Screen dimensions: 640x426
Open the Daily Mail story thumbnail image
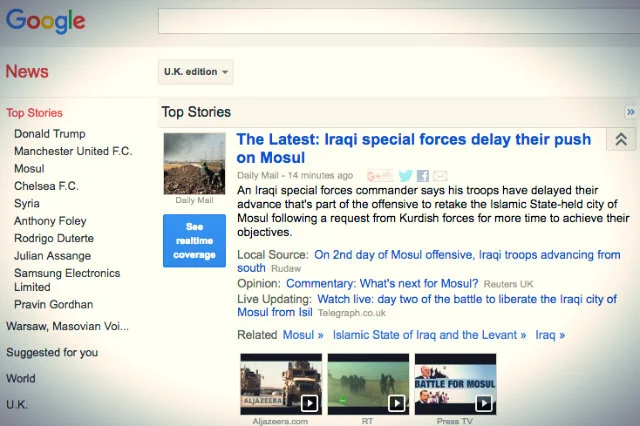(x=194, y=163)
